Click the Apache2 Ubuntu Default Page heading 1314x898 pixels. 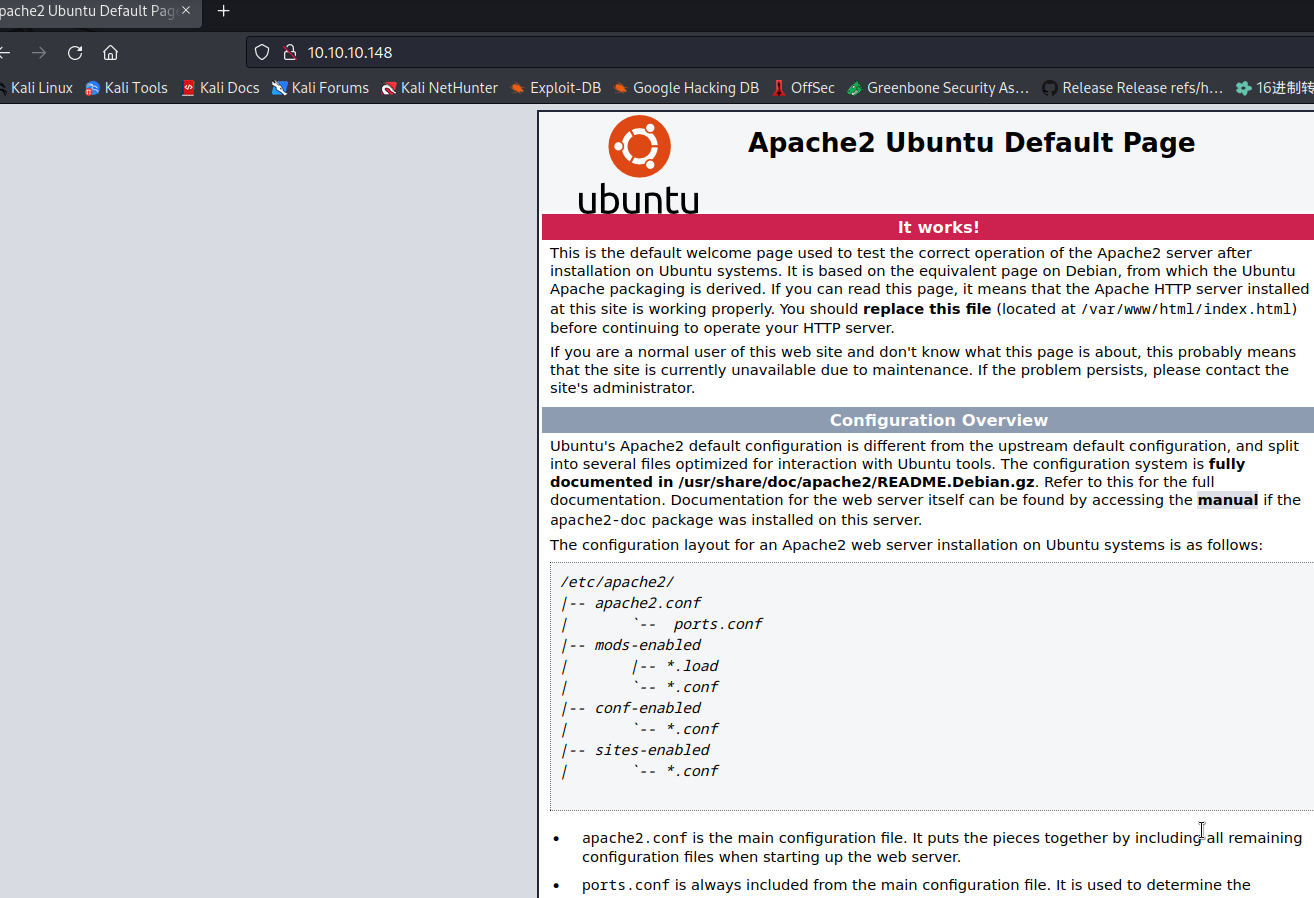[971, 142]
